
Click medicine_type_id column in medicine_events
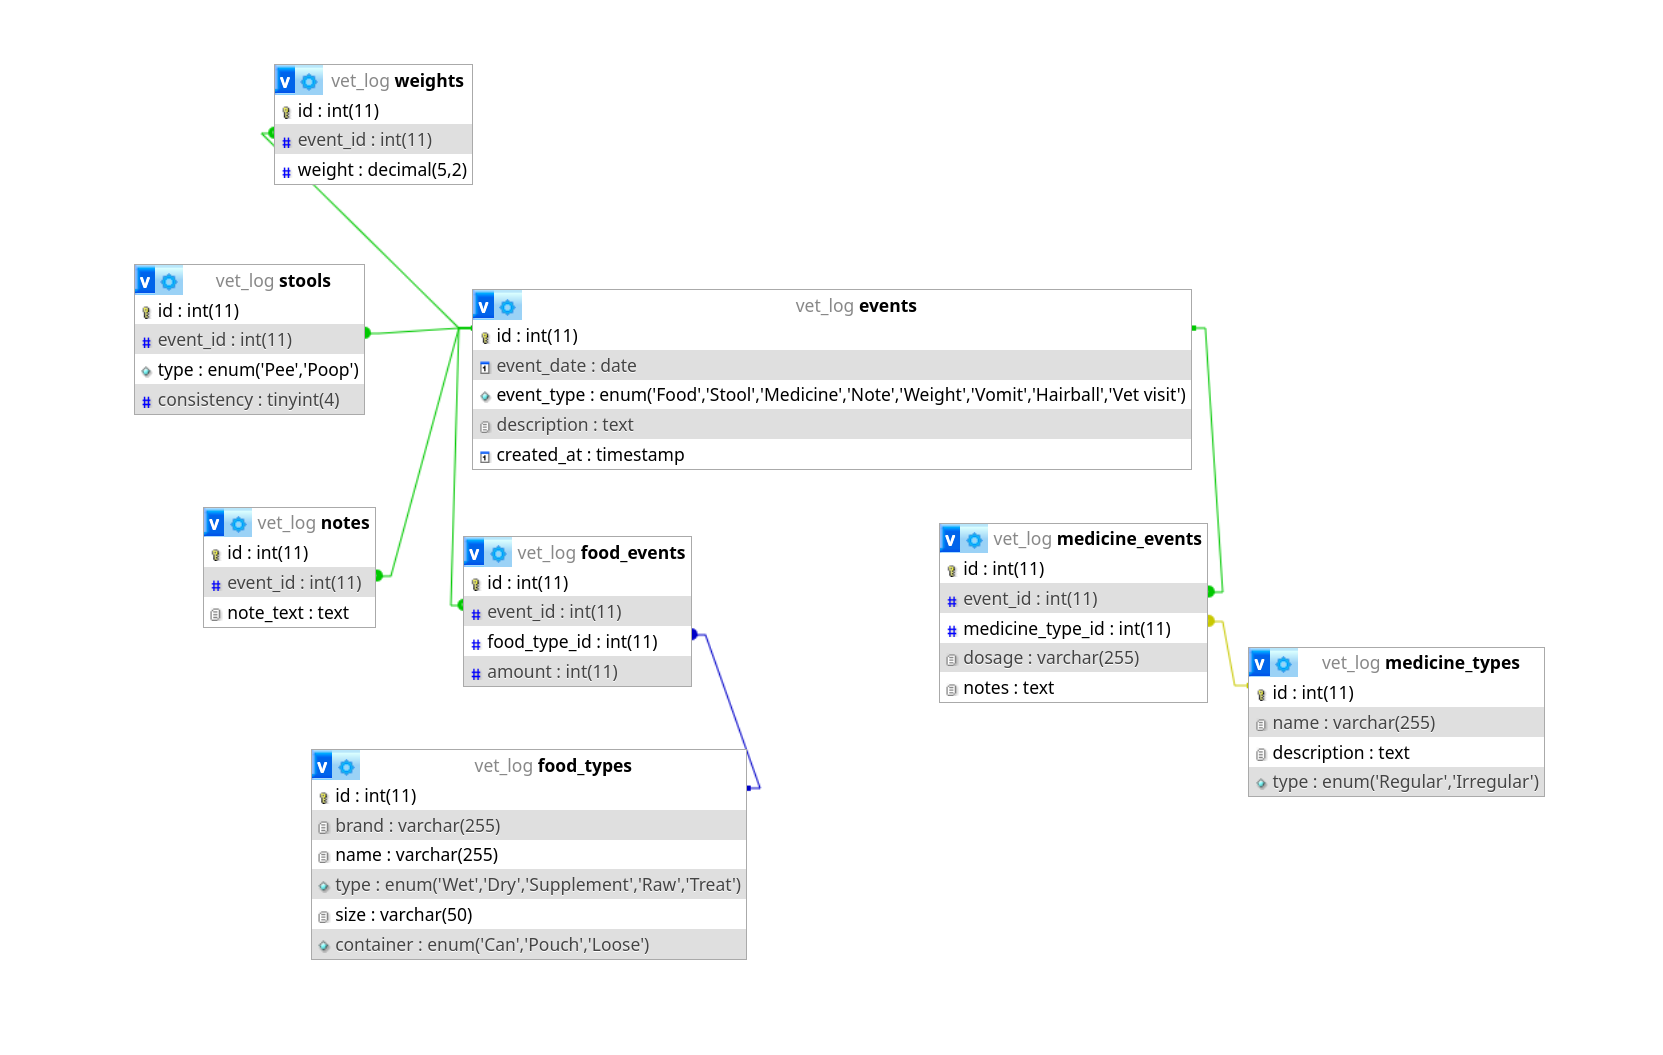point(1066,629)
